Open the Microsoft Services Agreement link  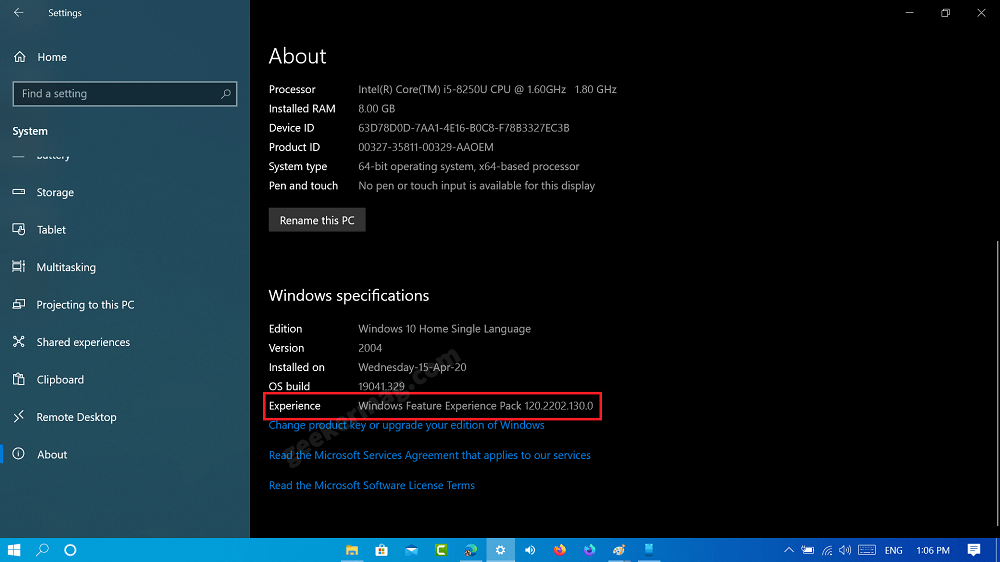429,455
